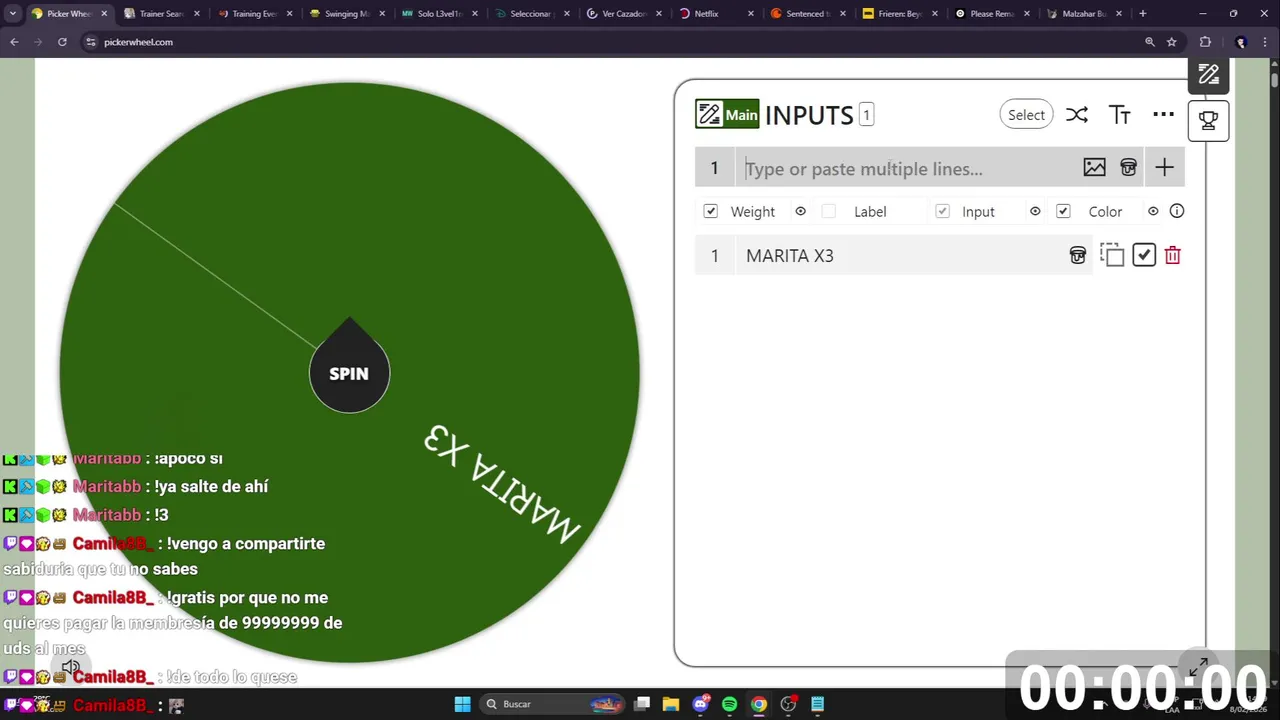Open Task View from the taskbar
1280x720 pixels.
click(x=642, y=704)
